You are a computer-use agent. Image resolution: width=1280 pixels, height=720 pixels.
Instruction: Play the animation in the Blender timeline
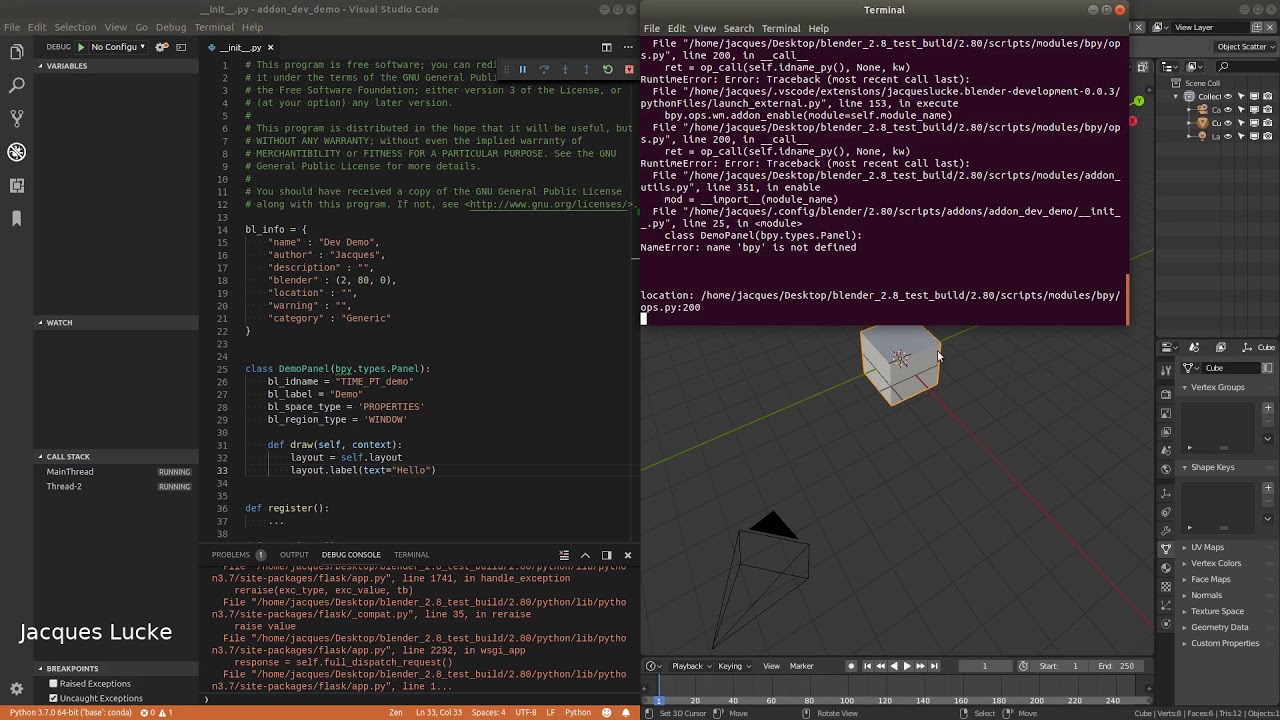click(907, 666)
